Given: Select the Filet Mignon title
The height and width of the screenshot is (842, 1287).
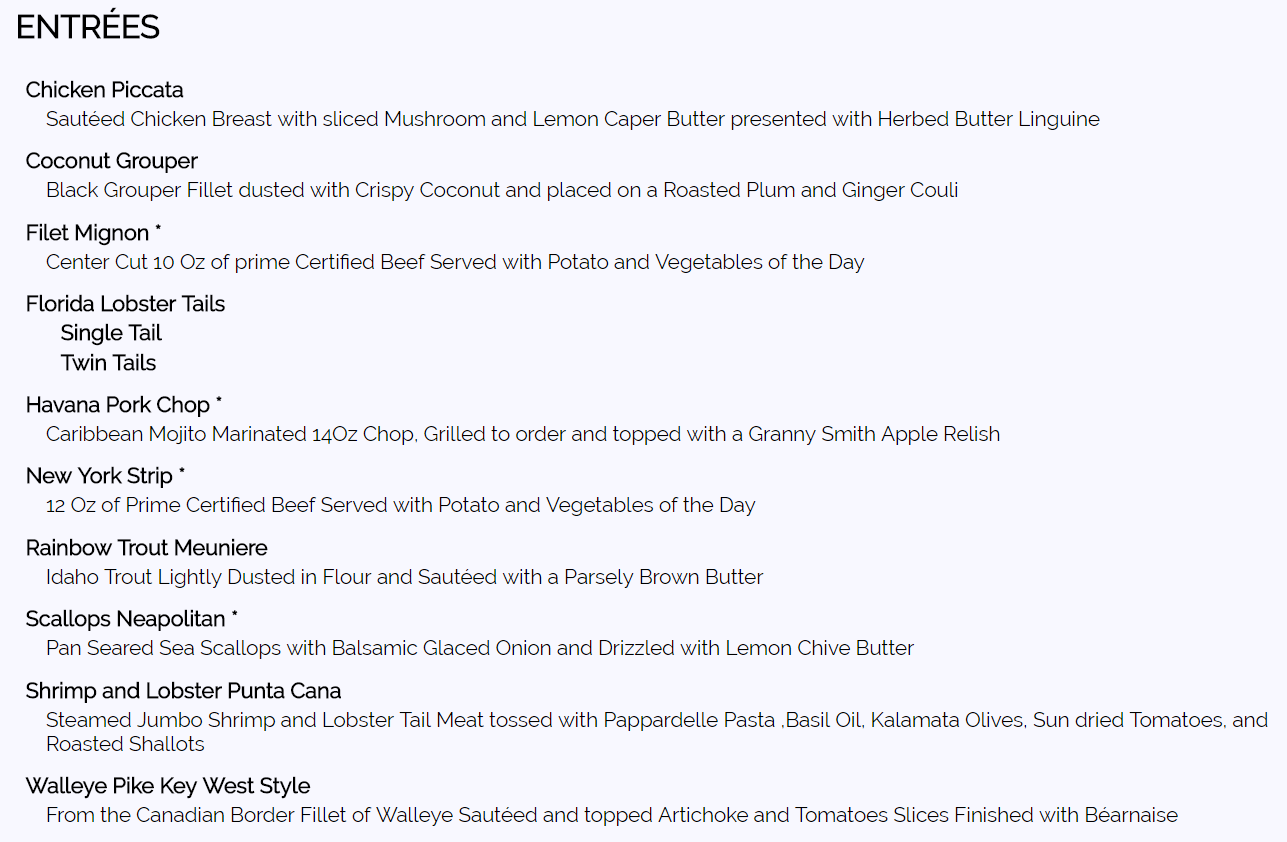Looking at the screenshot, I should [x=88, y=233].
